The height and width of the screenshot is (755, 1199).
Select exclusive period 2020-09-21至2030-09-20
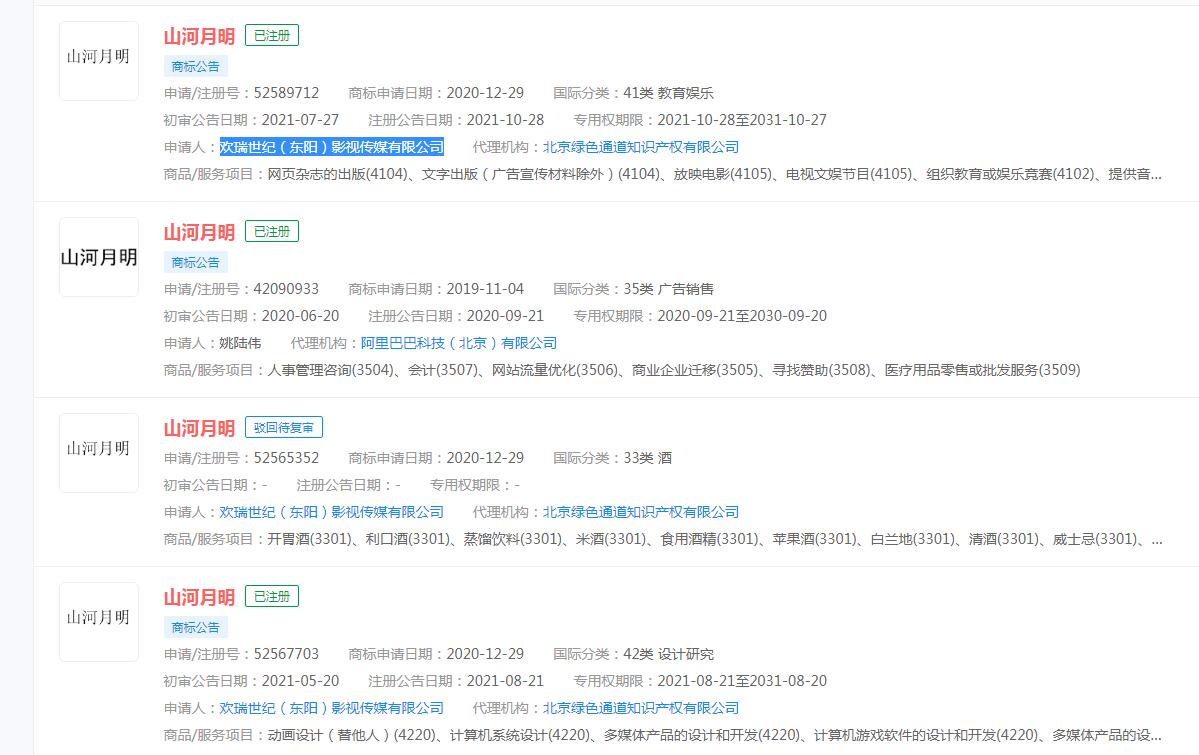coord(742,316)
